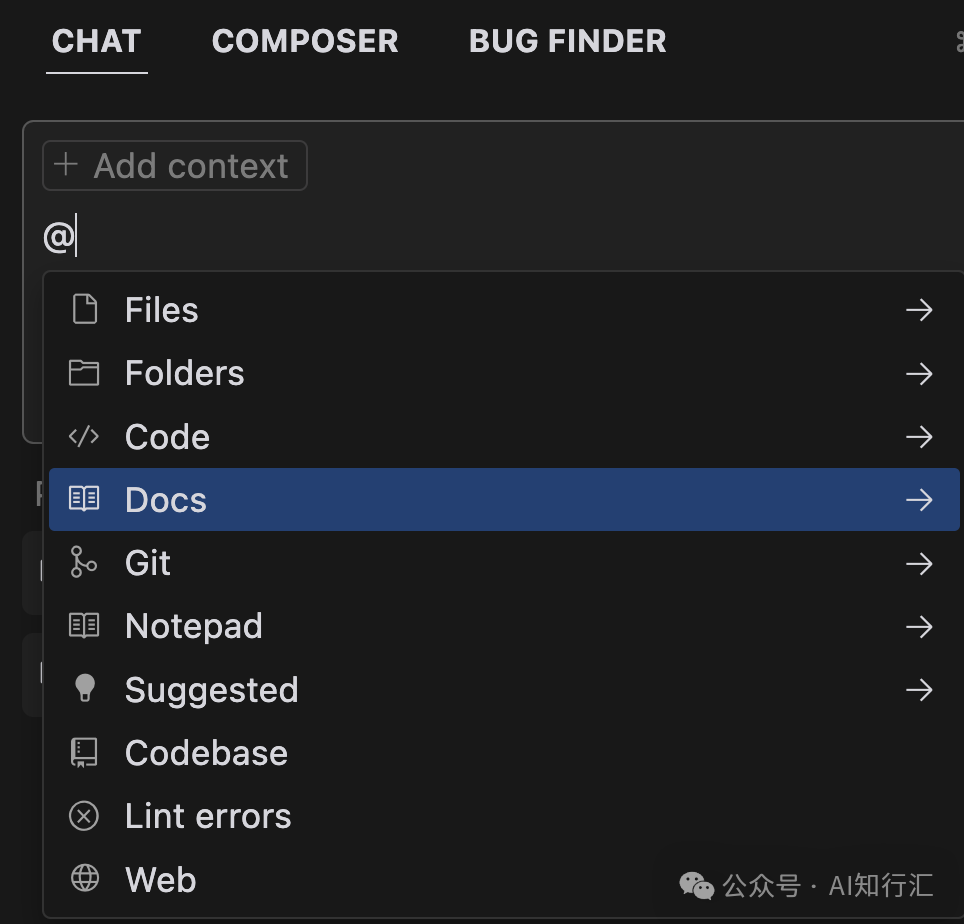Expand the Git submenu arrow
This screenshot has width=964, height=924.
point(919,563)
